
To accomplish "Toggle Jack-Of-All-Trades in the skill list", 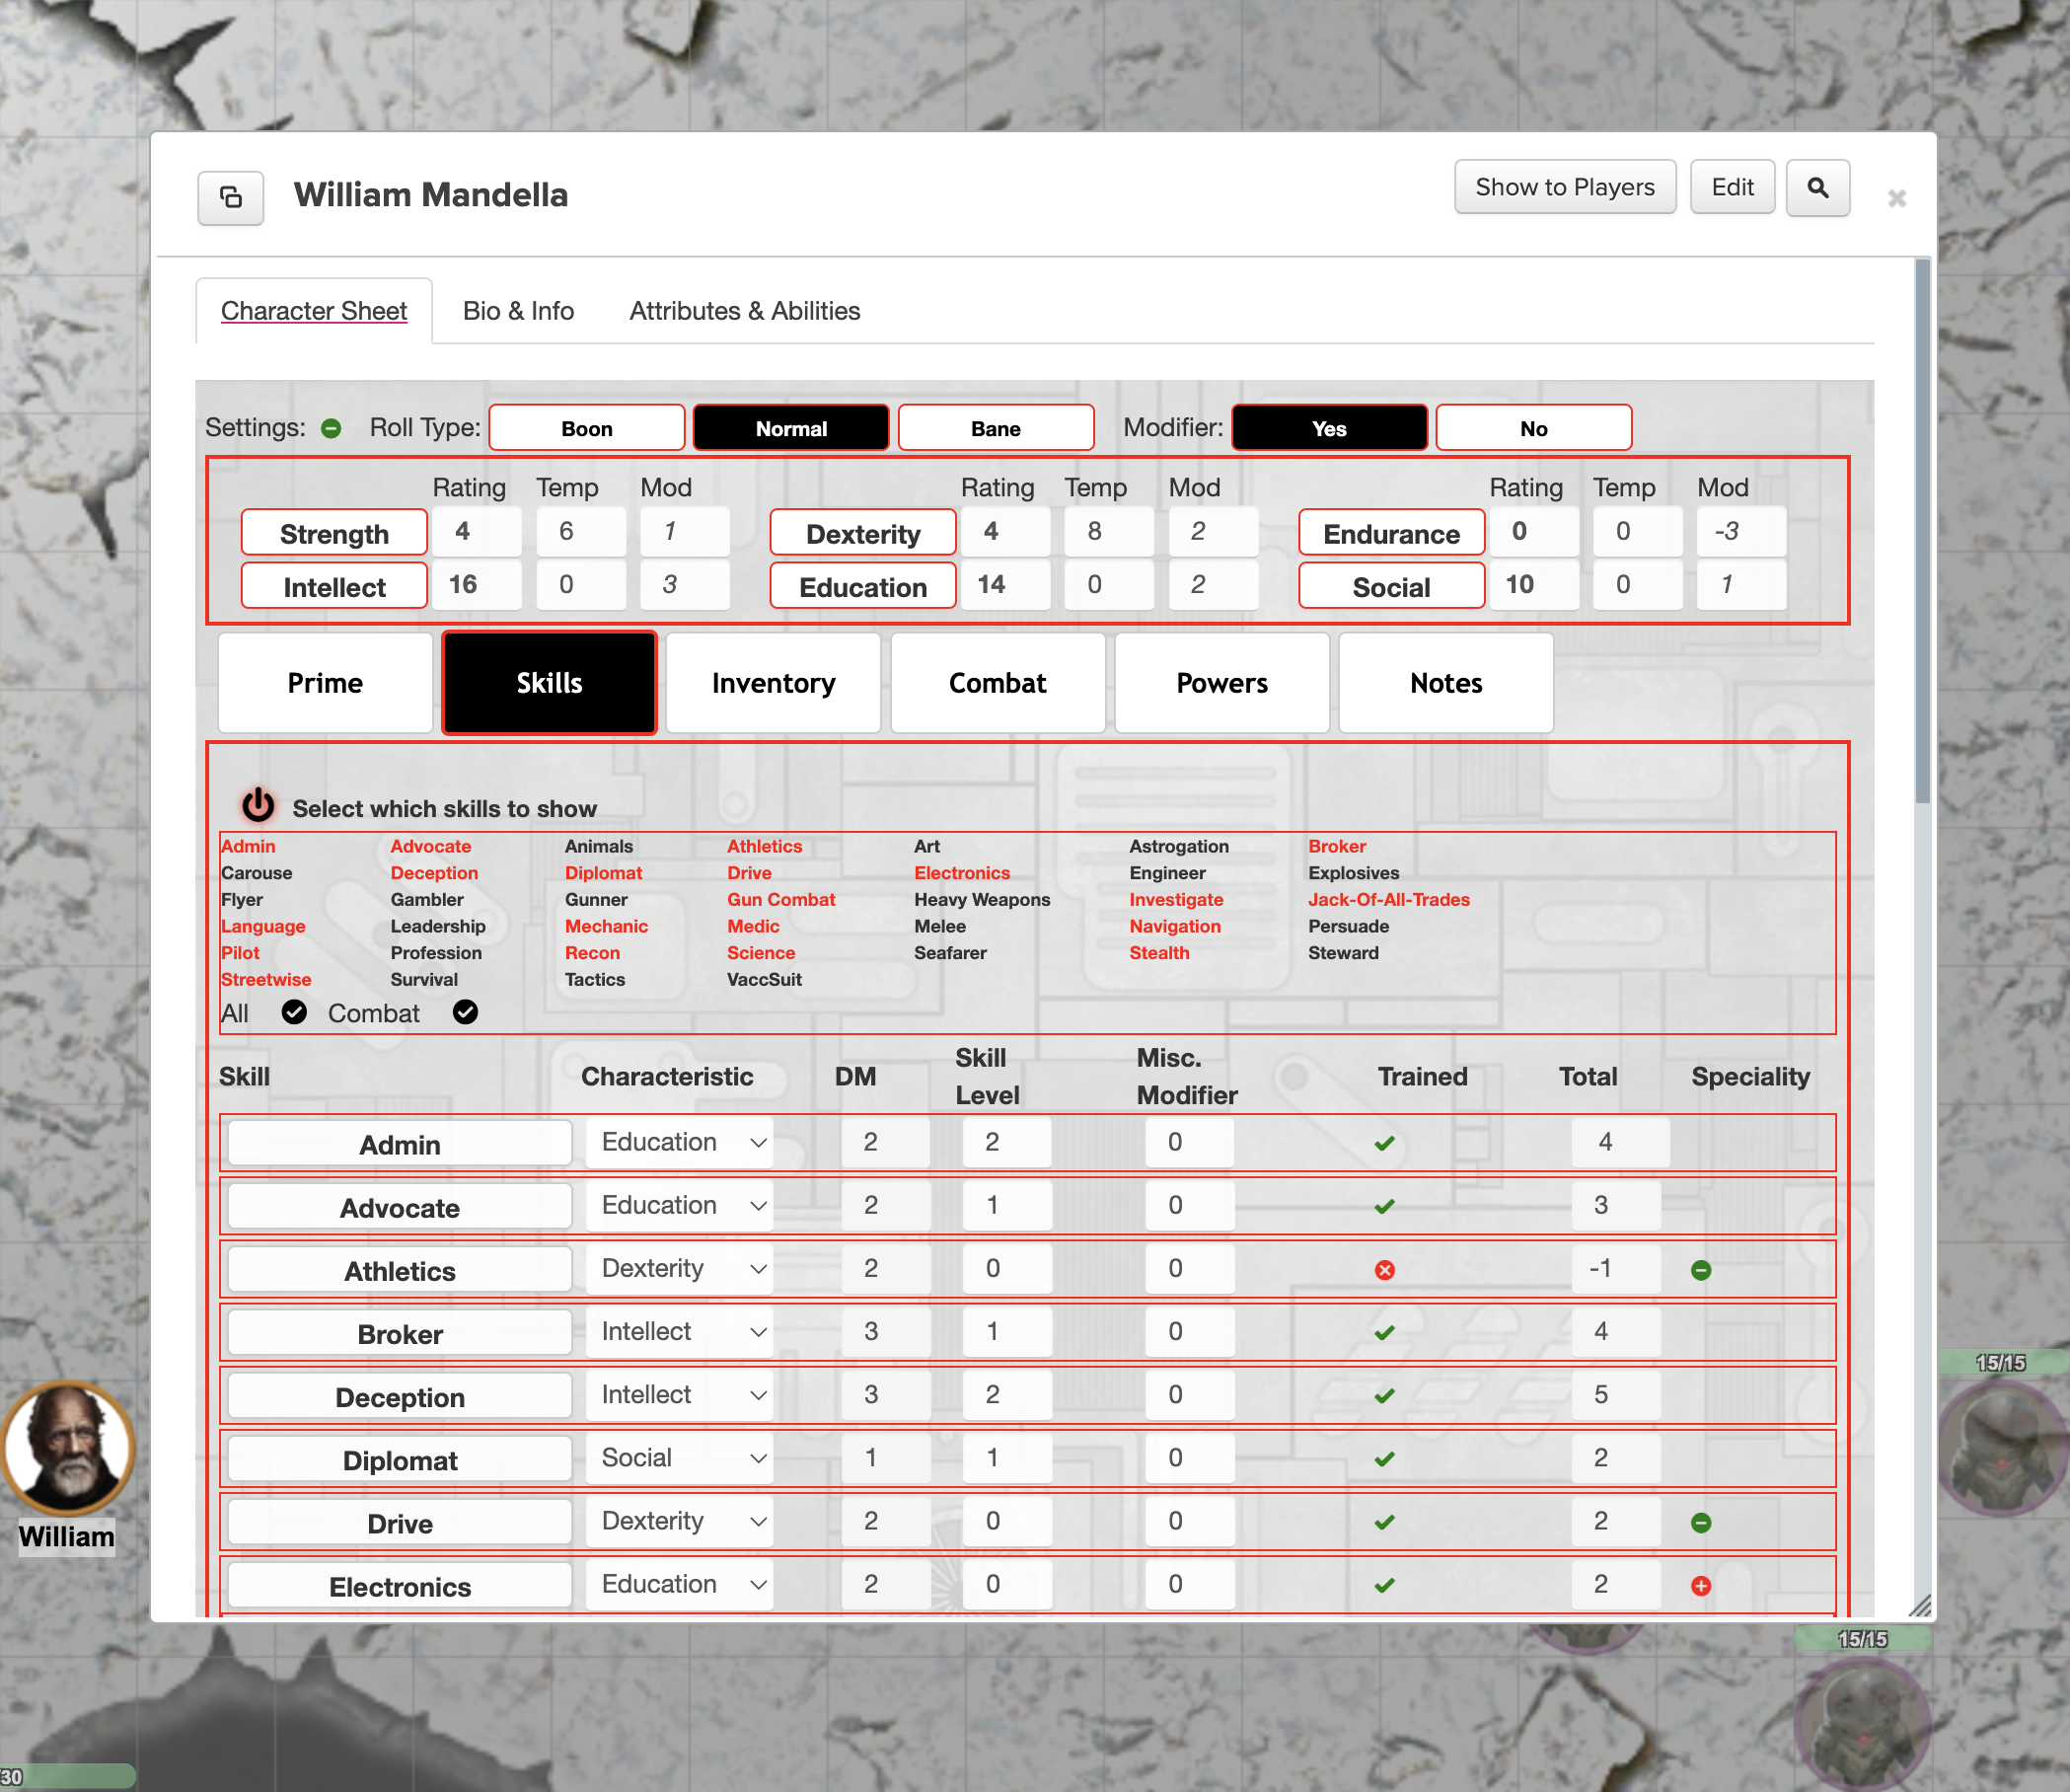I will tap(1389, 899).
